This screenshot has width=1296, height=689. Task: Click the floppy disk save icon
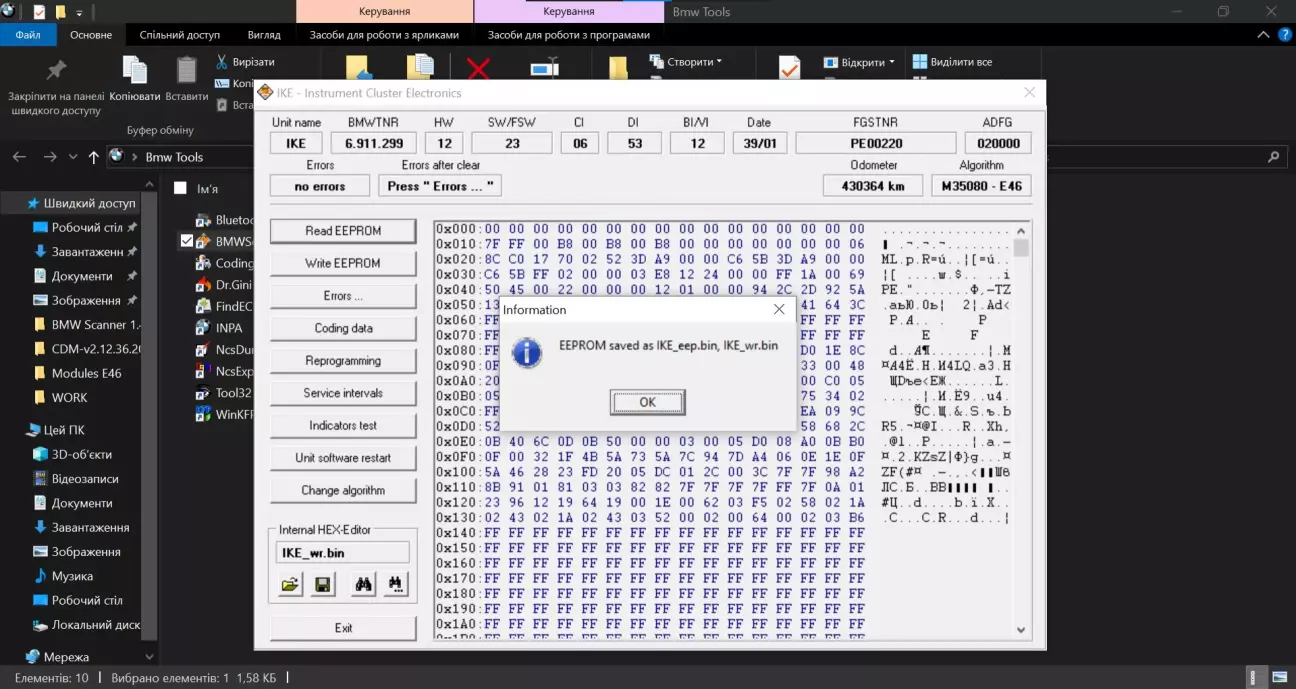click(323, 585)
